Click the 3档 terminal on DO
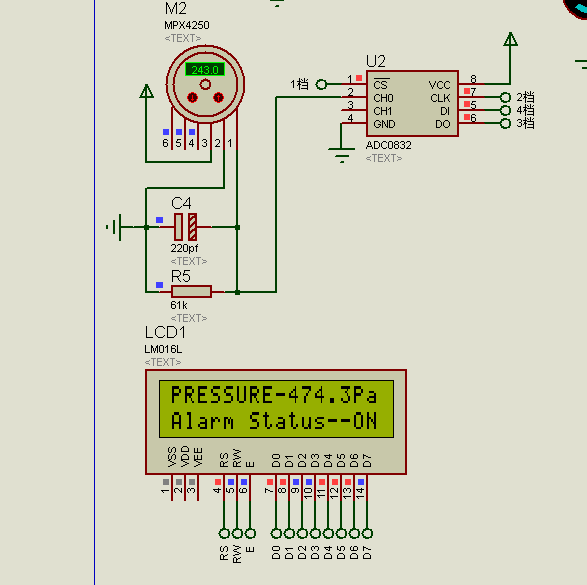 [505, 124]
